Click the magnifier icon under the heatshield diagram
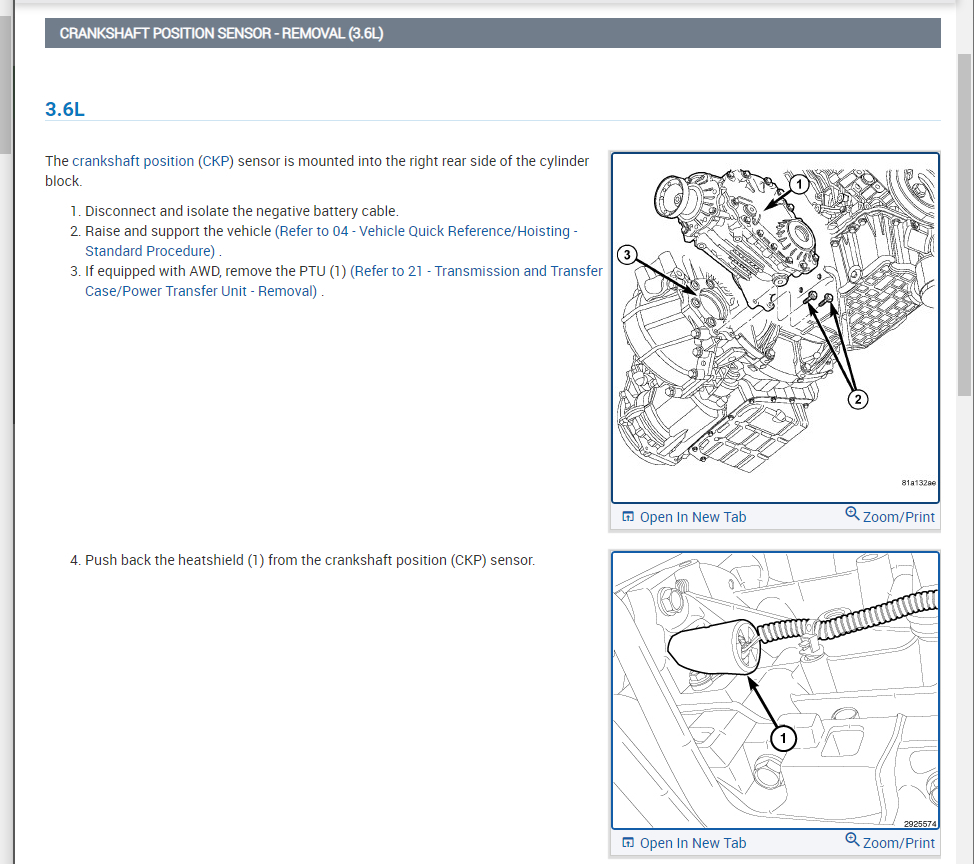 852,840
